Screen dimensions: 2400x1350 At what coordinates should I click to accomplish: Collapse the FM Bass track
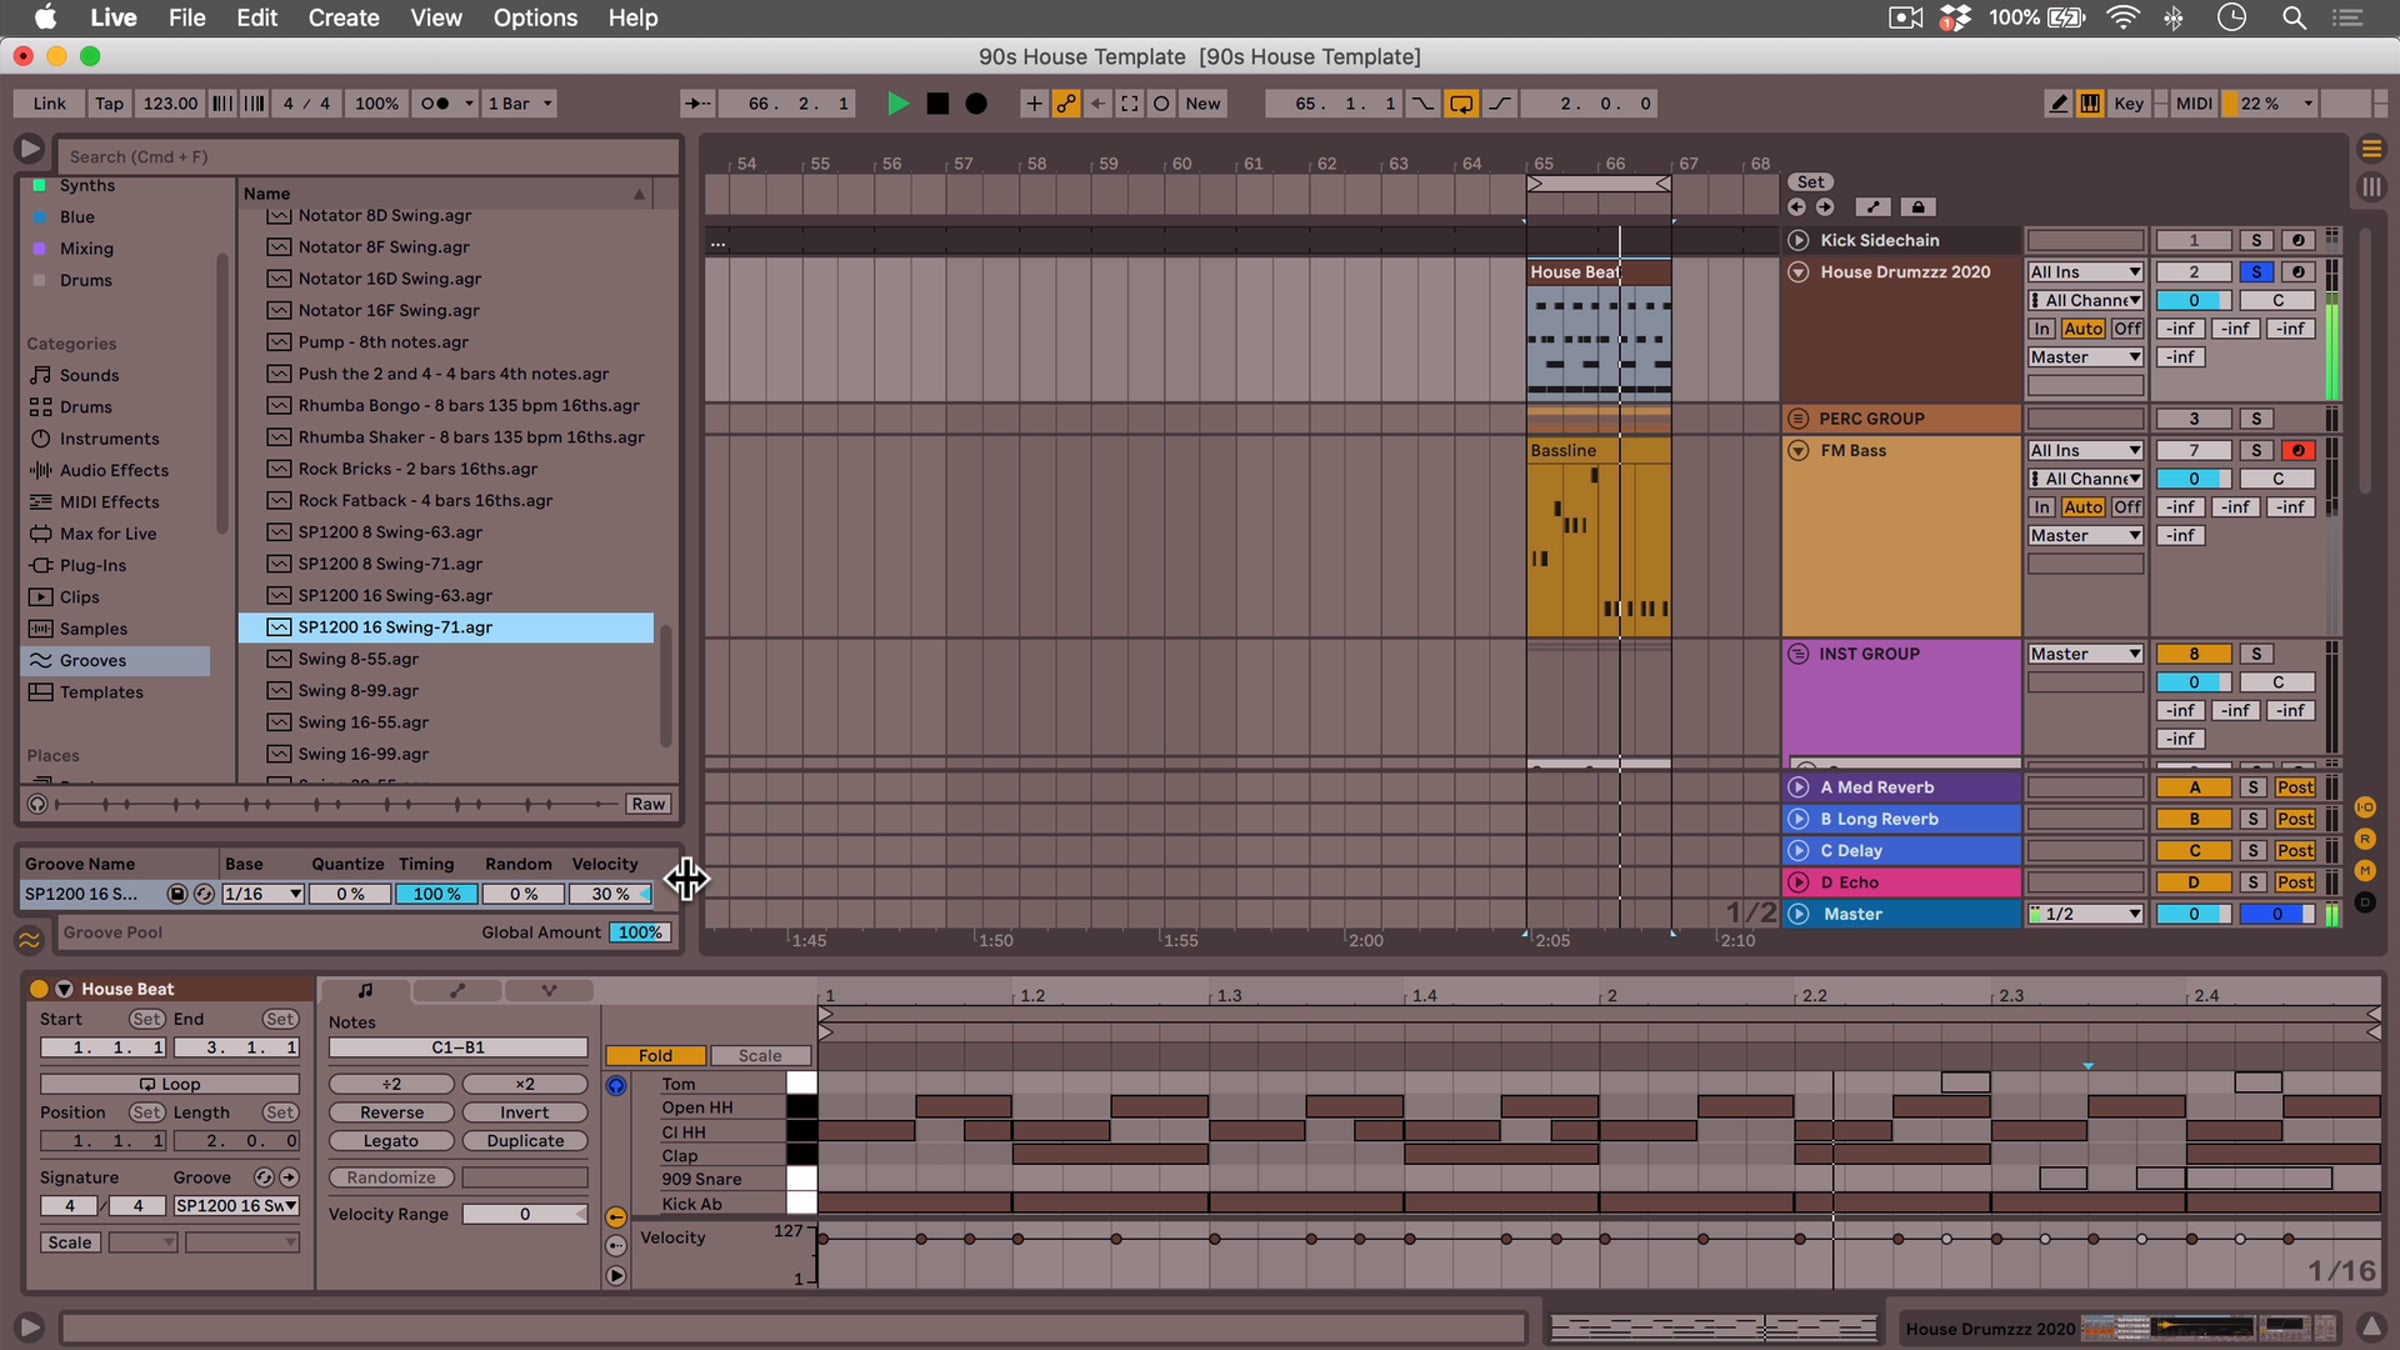(x=1798, y=451)
